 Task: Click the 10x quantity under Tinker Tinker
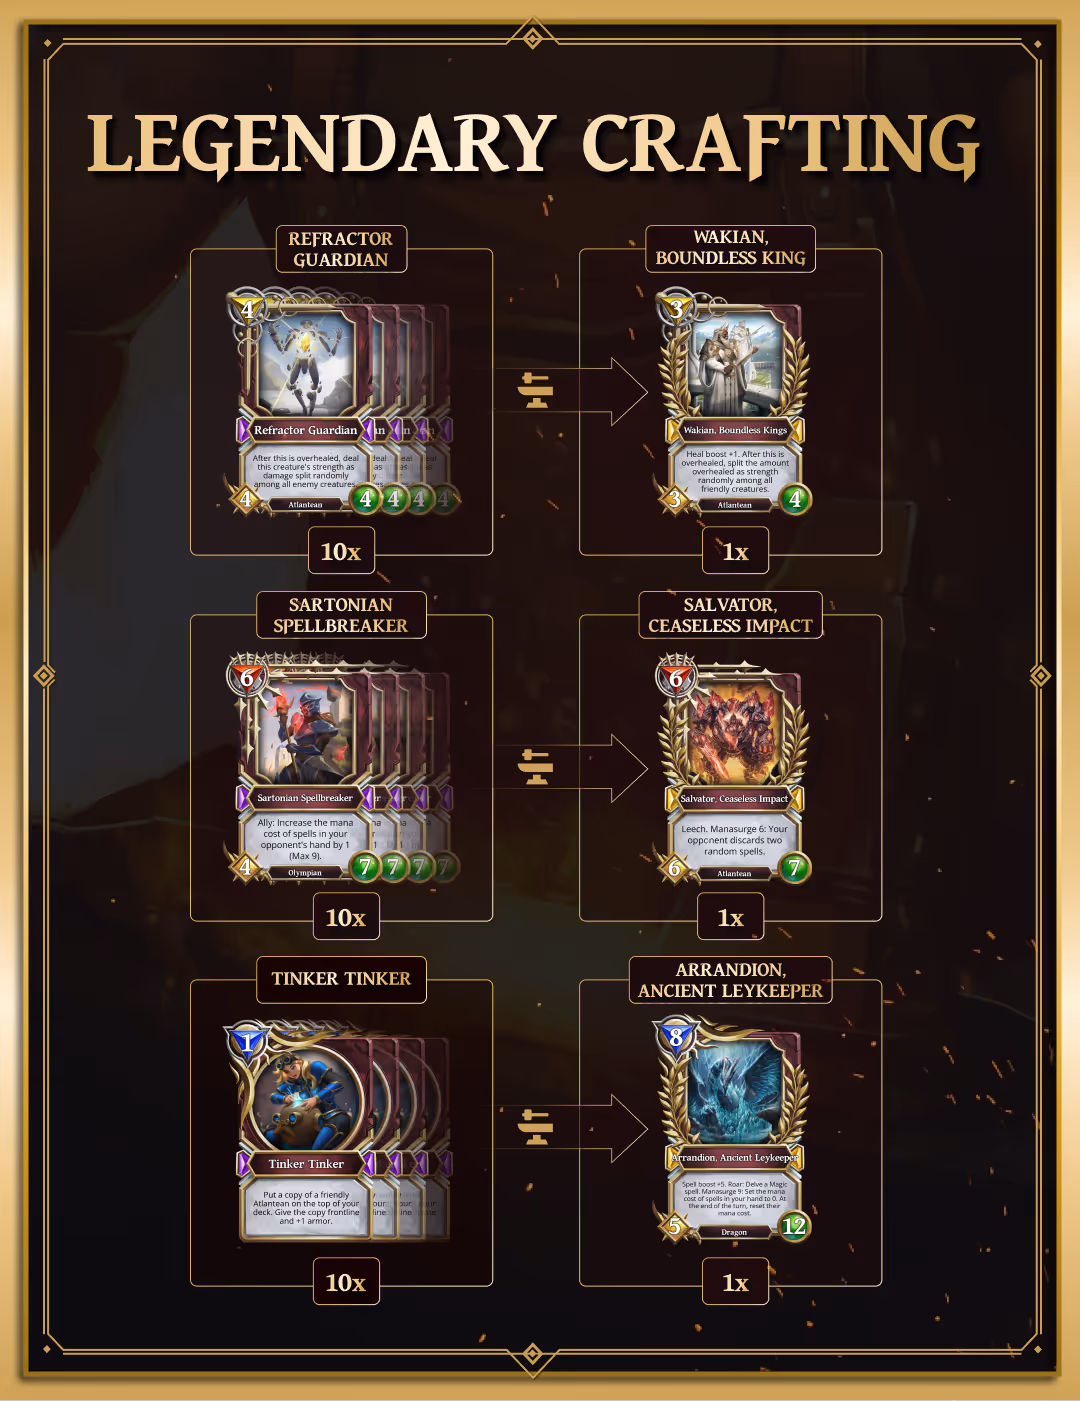tap(345, 1282)
